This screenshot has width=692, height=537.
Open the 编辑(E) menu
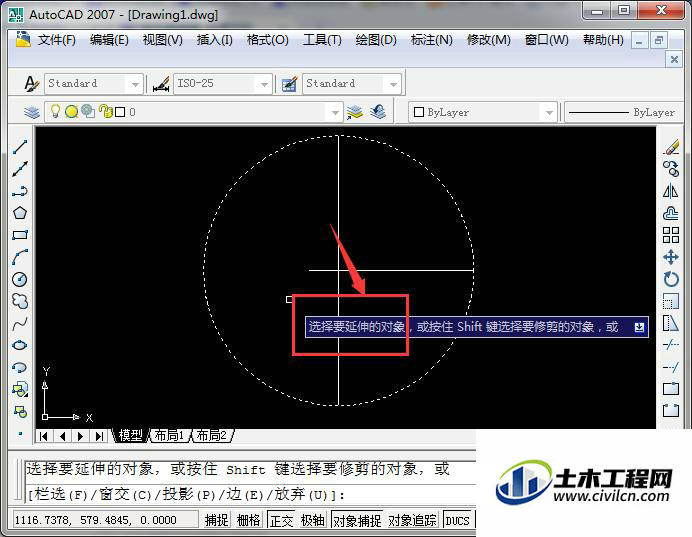(109, 40)
